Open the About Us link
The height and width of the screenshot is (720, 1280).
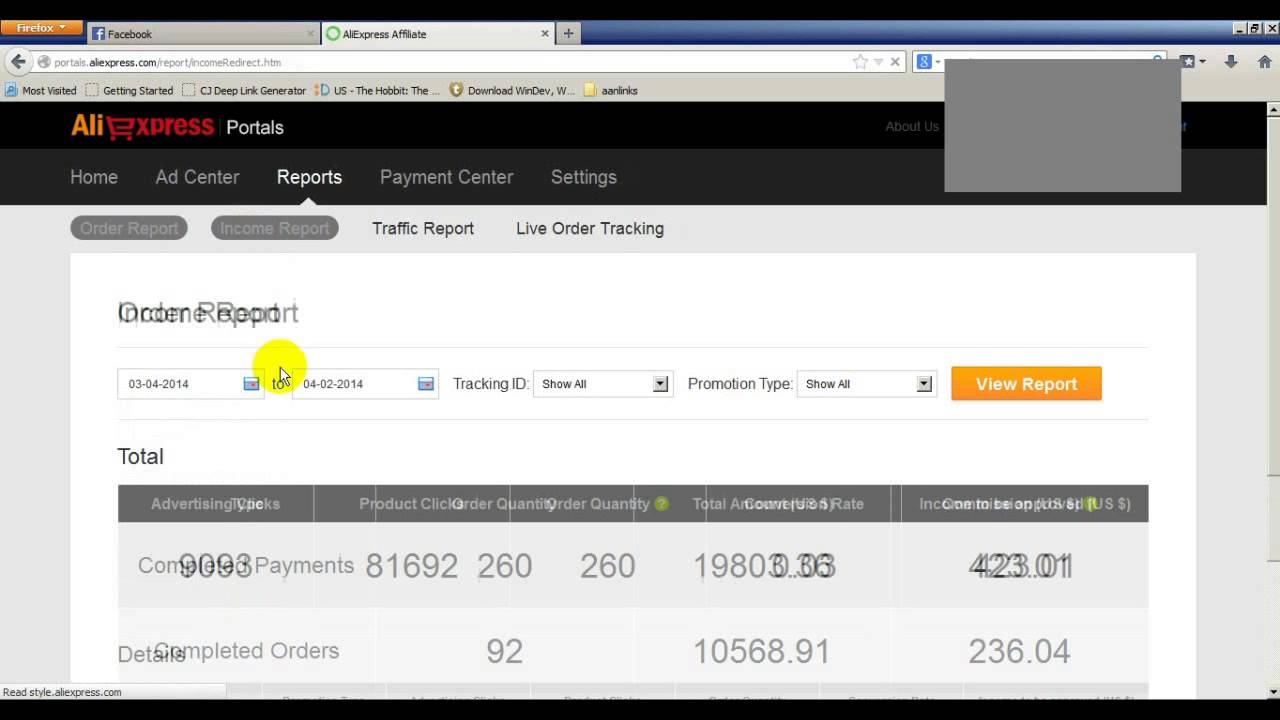pyautogui.click(x=912, y=126)
